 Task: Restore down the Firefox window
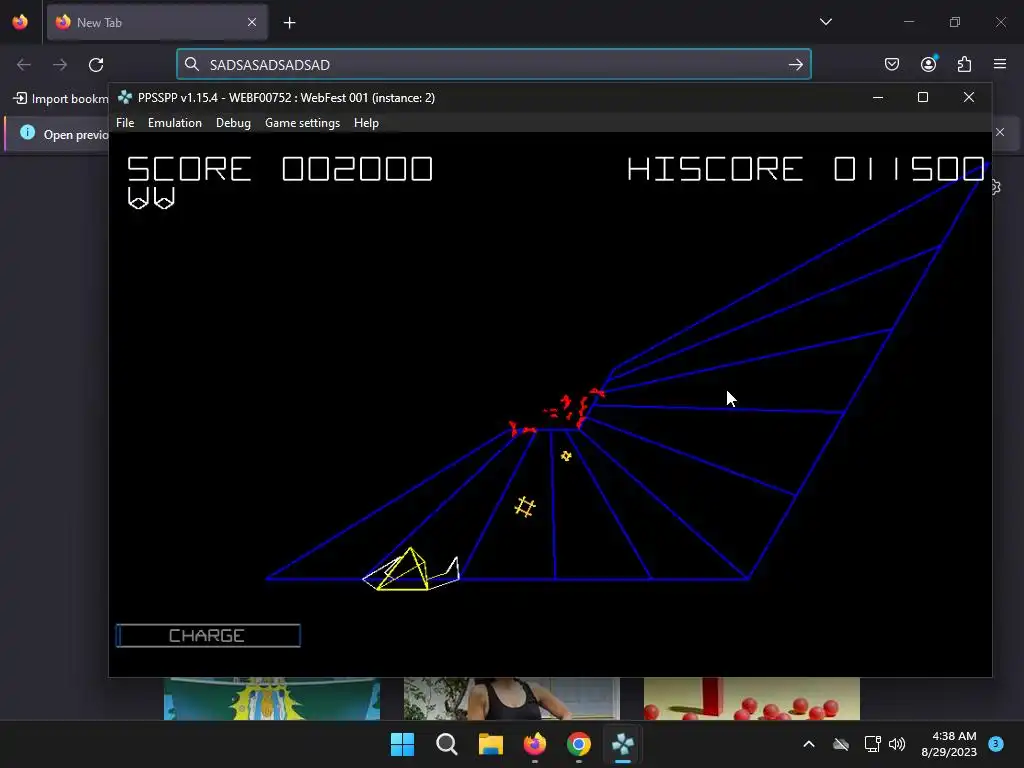click(x=955, y=22)
